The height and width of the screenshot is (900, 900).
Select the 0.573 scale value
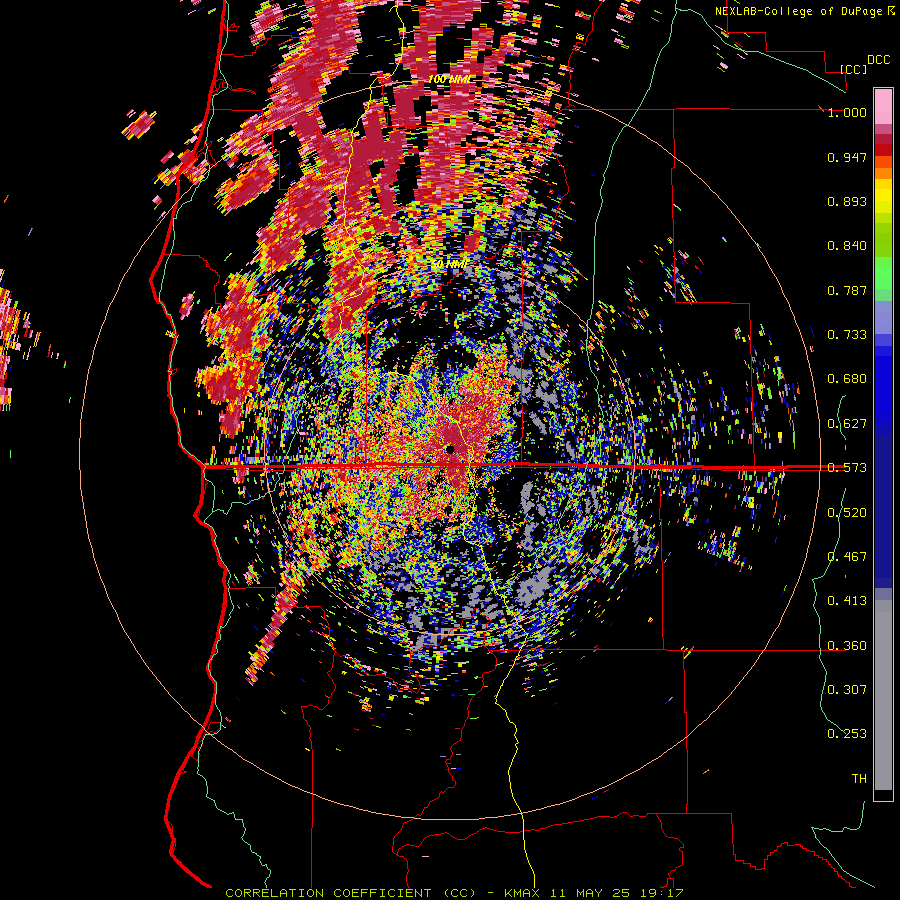tap(847, 468)
